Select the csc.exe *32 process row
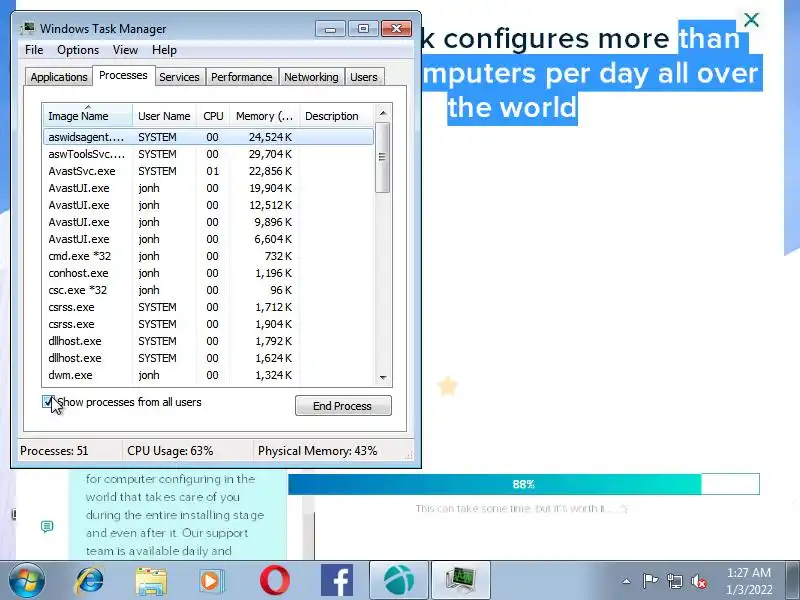 (208, 290)
